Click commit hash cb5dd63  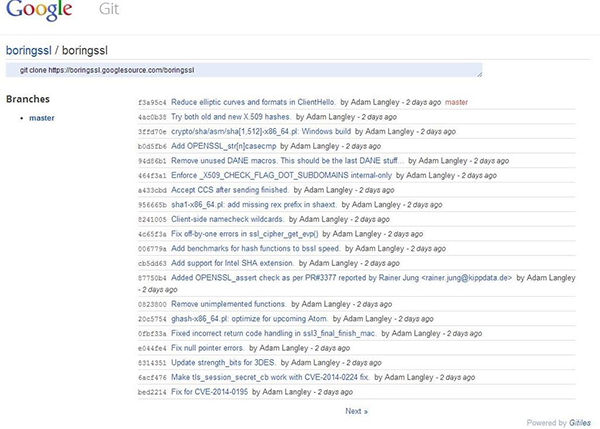point(152,263)
